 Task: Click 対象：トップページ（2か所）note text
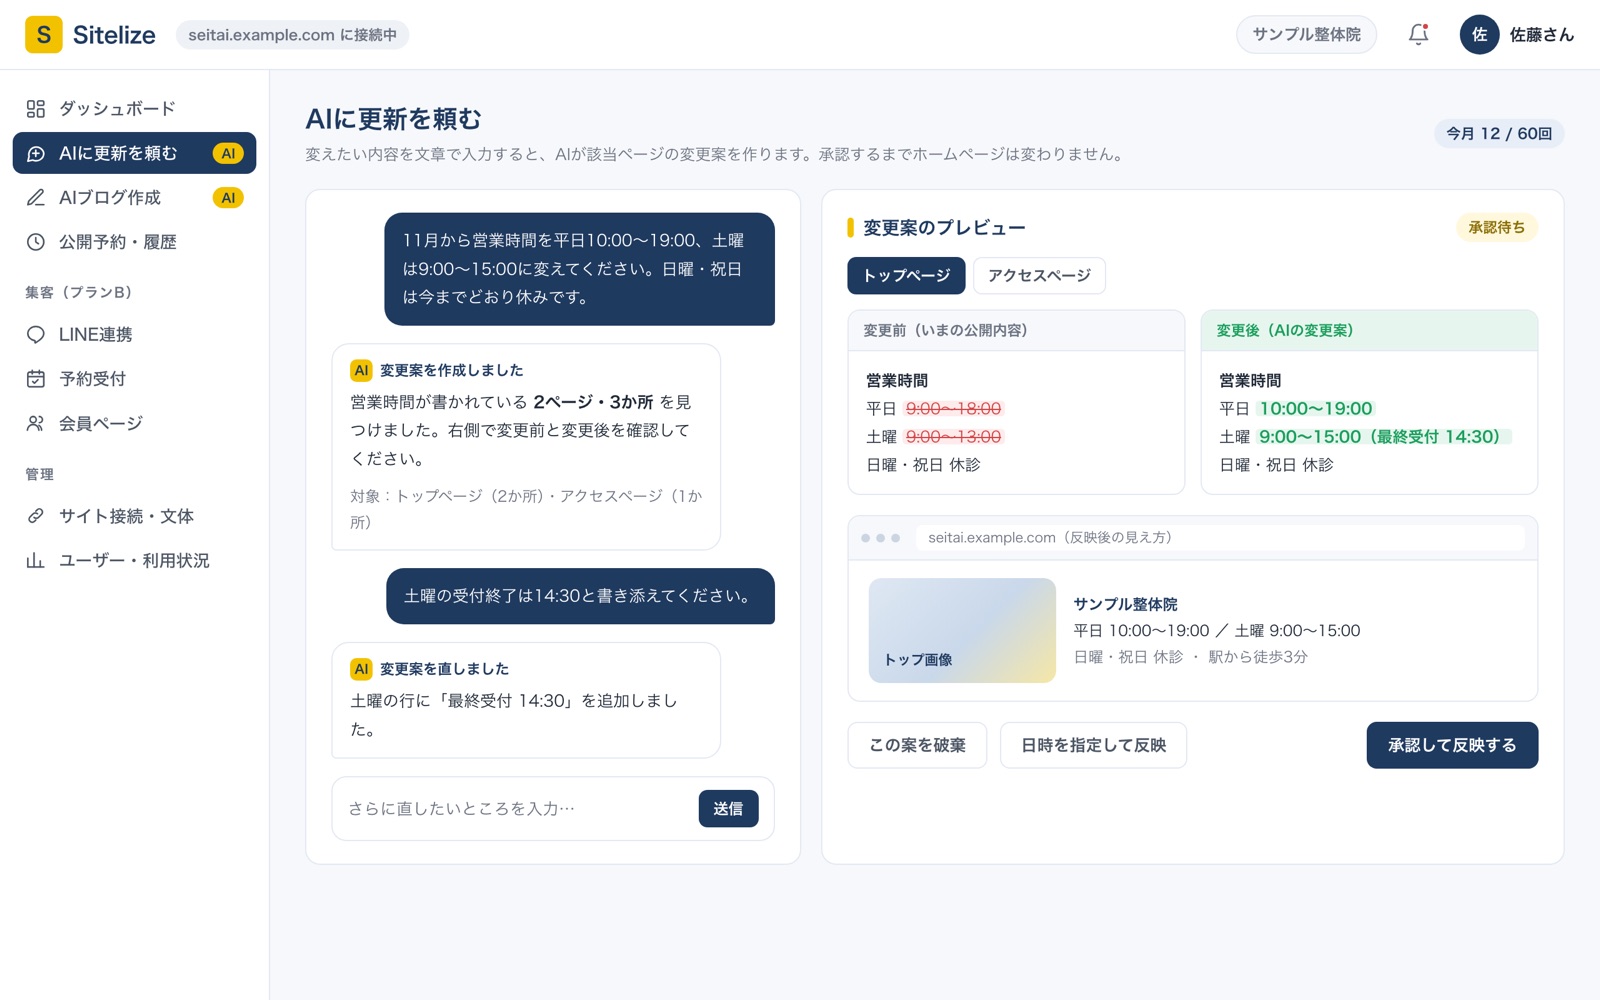tap(526, 509)
